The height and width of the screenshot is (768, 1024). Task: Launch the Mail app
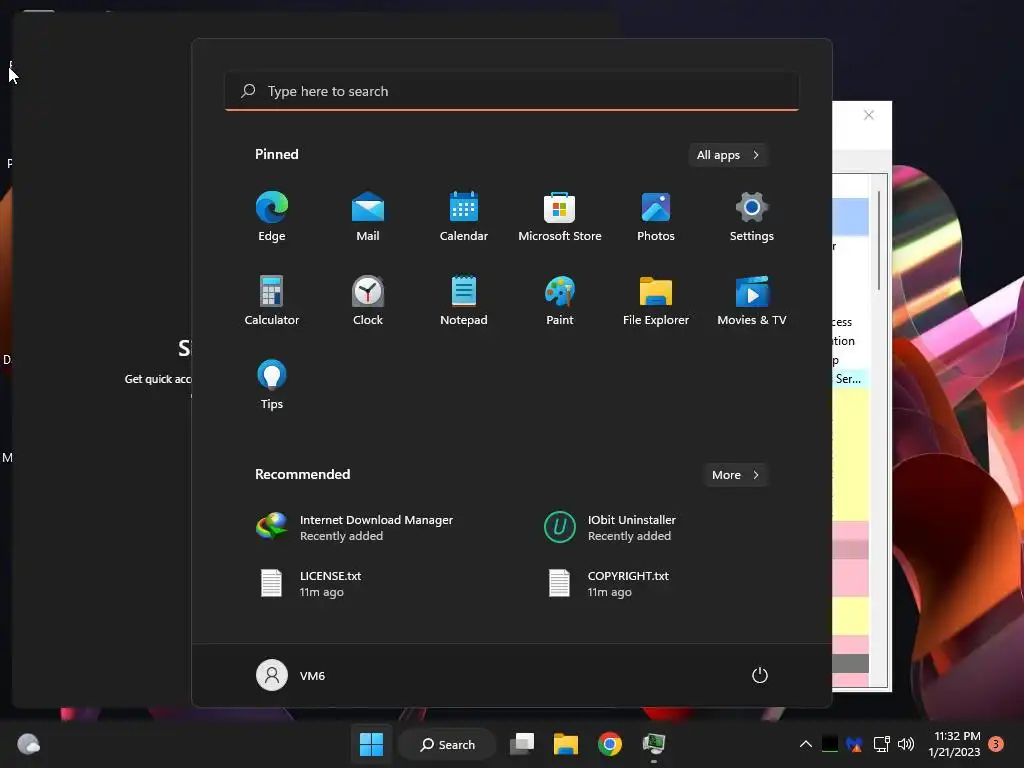click(x=368, y=216)
